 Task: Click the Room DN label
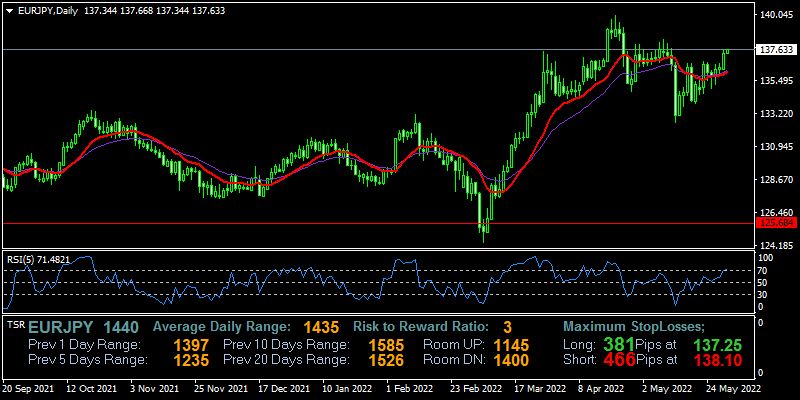454,360
